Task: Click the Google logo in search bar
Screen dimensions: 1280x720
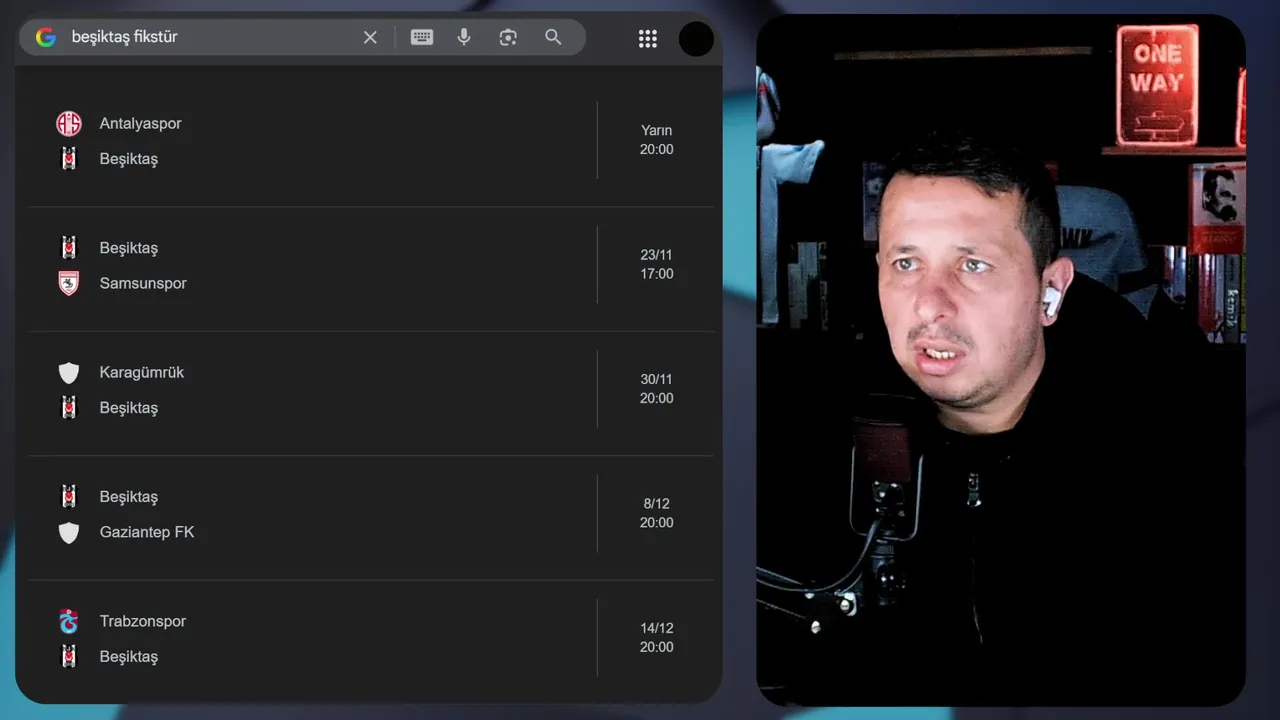Action: pos(46,37)
